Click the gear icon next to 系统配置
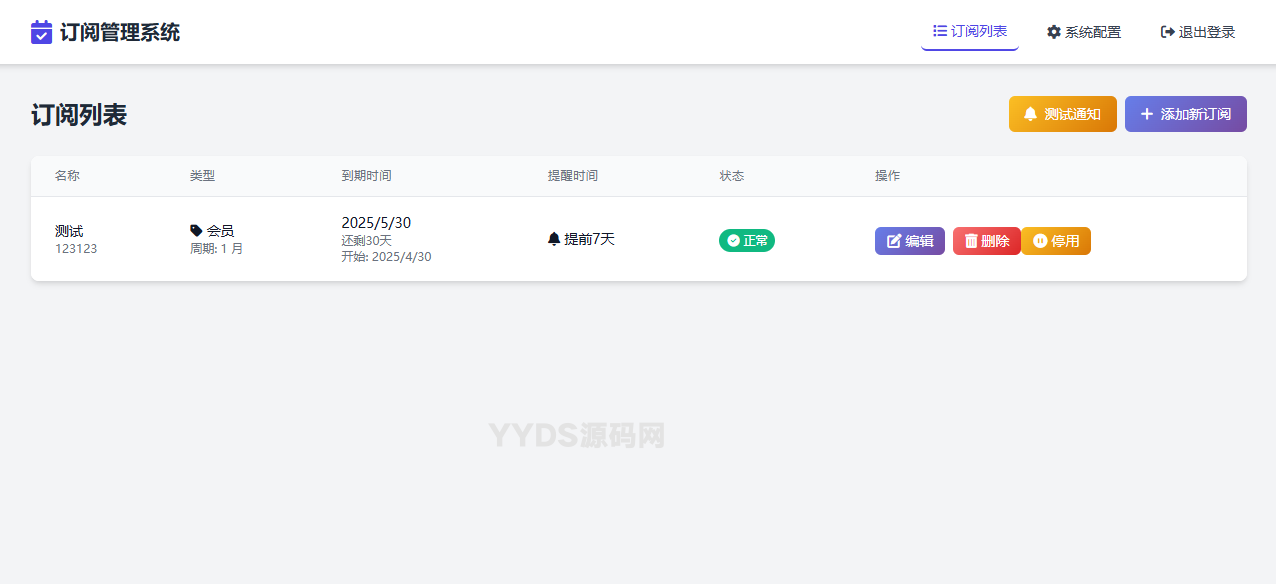The image size is (1276, 584). click(x=1053, y=31)
